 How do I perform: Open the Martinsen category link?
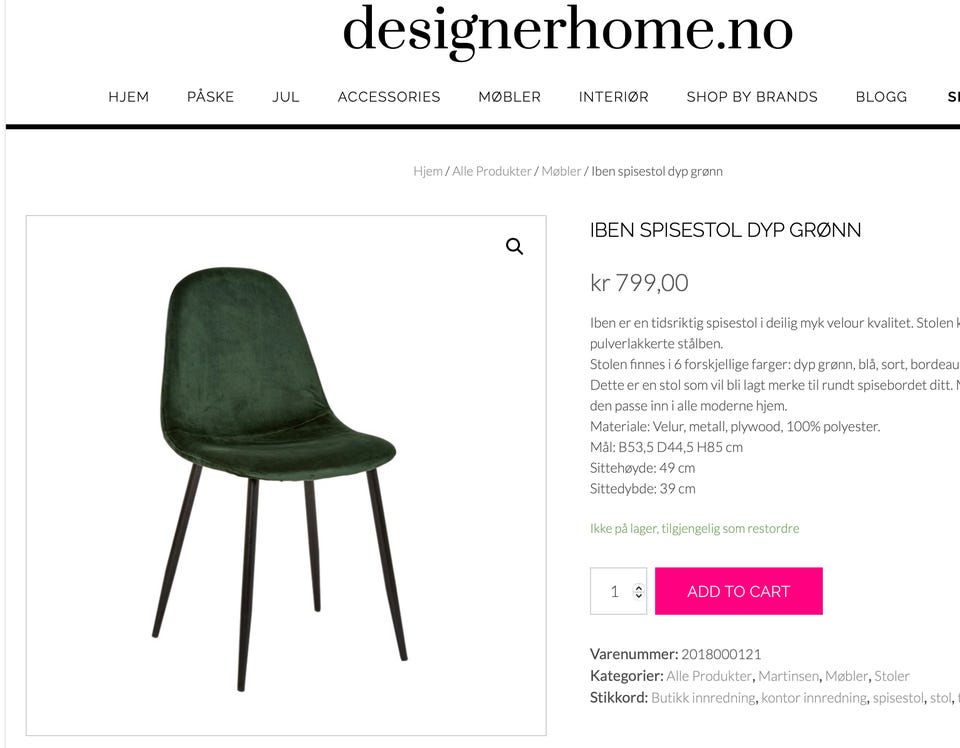click(x=788, y=676)
